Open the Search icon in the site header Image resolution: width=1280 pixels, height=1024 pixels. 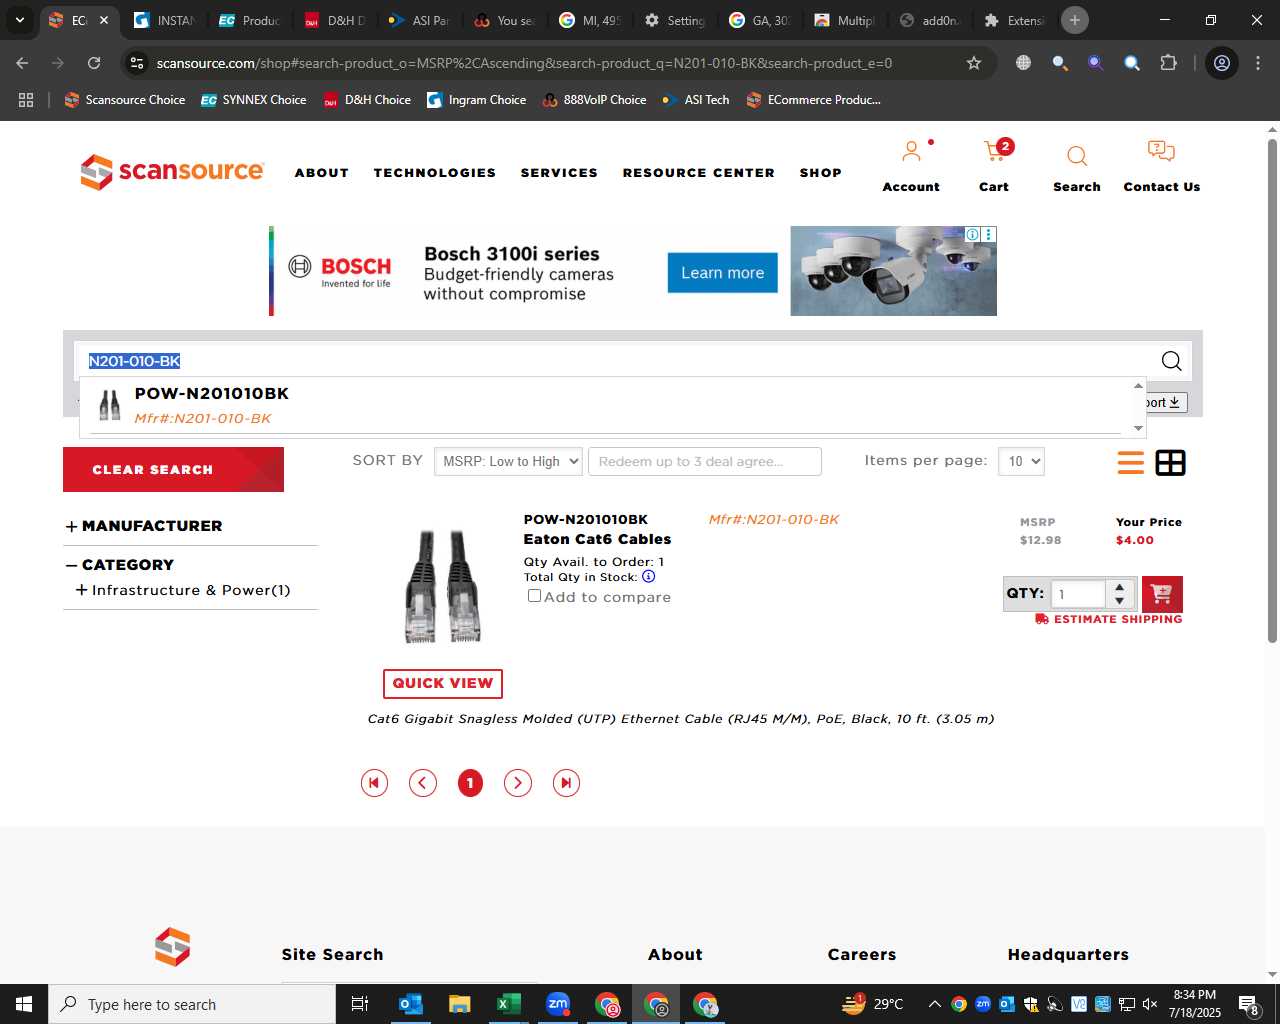point(1077,156)
